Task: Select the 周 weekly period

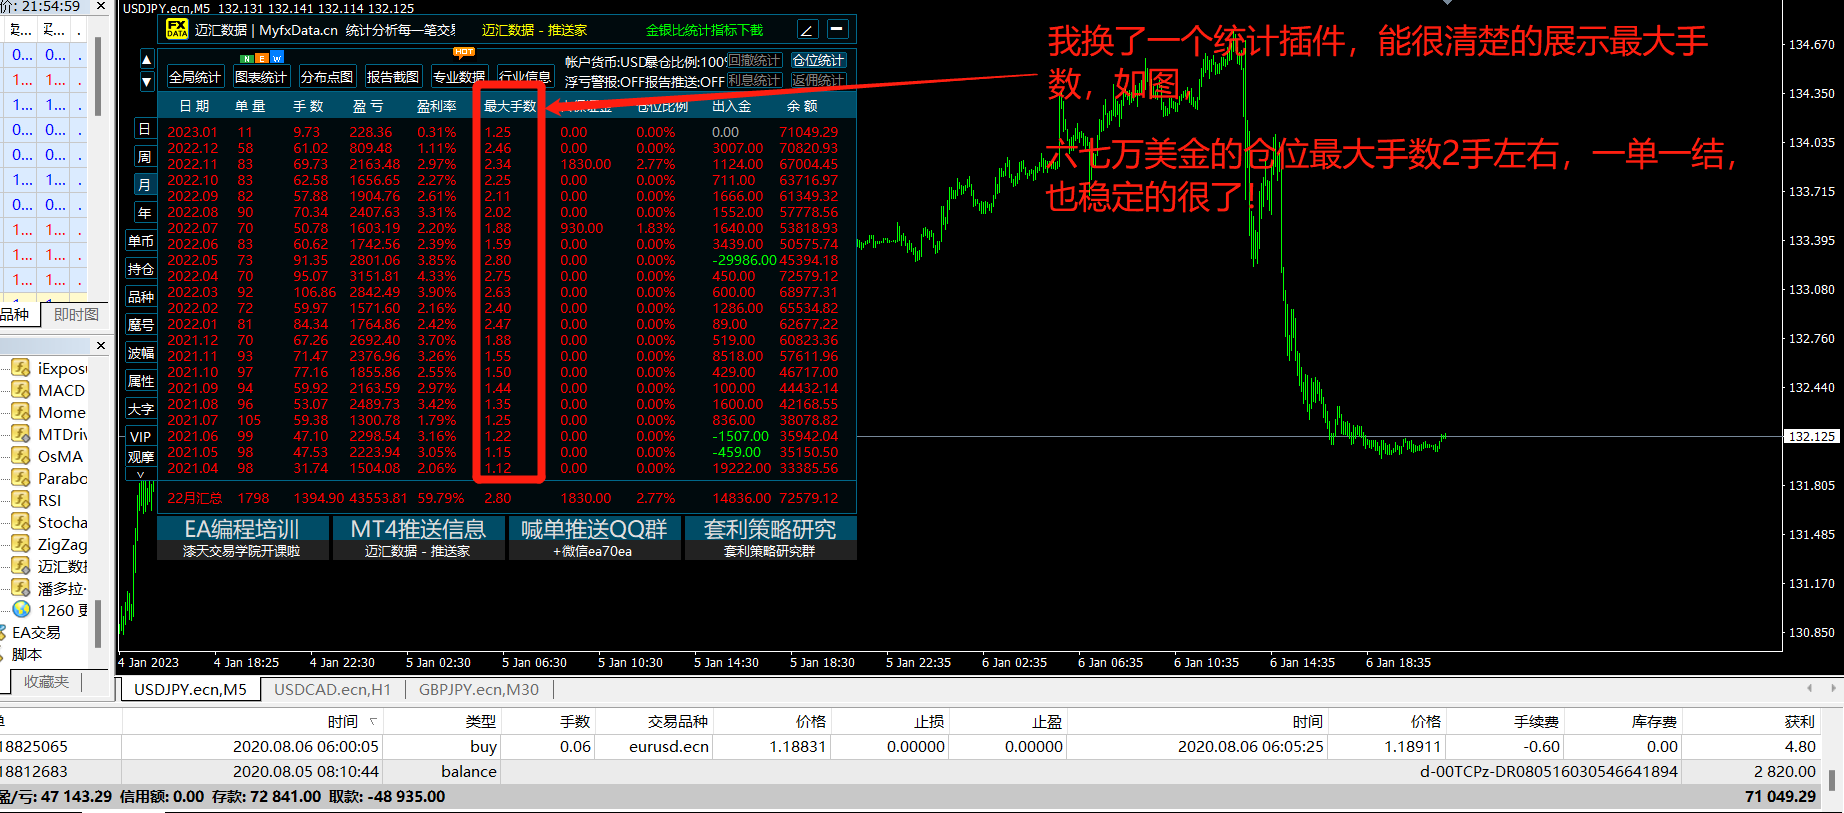Action: tap(144, 157)
